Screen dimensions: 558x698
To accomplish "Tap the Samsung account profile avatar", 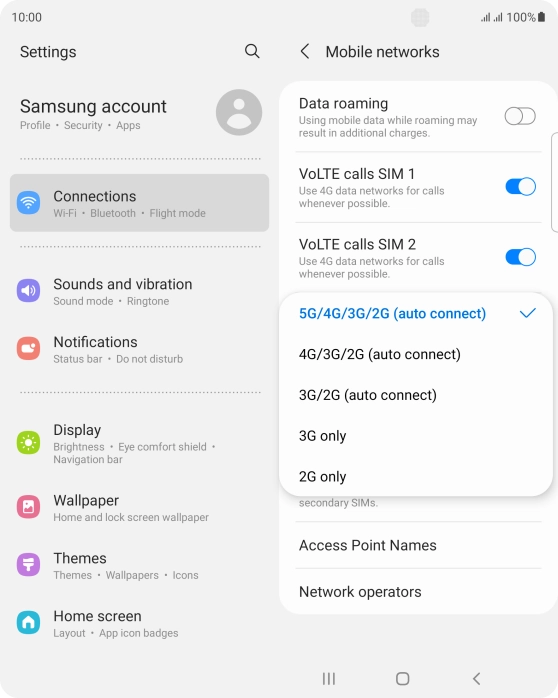I will (x=239, y=112).
